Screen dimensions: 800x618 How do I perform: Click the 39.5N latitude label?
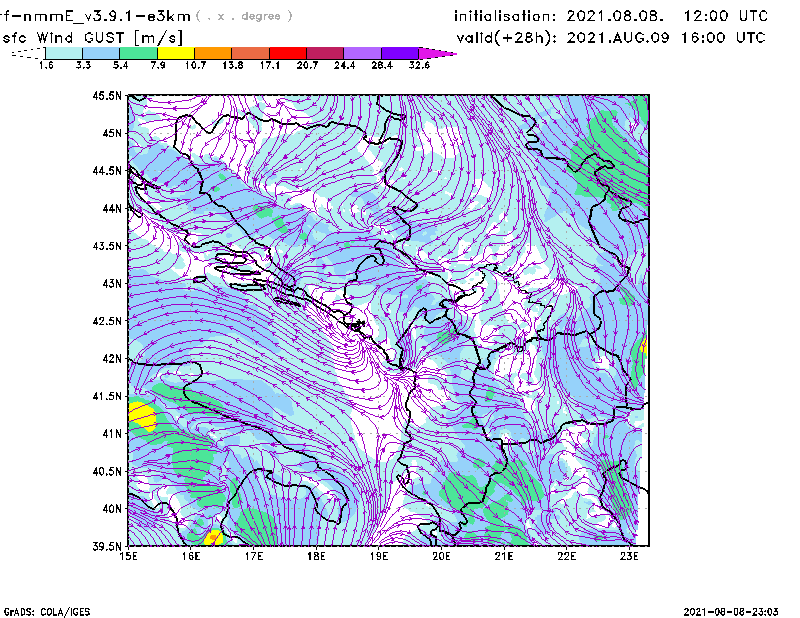pyautogui.click(x=108, y=547)
